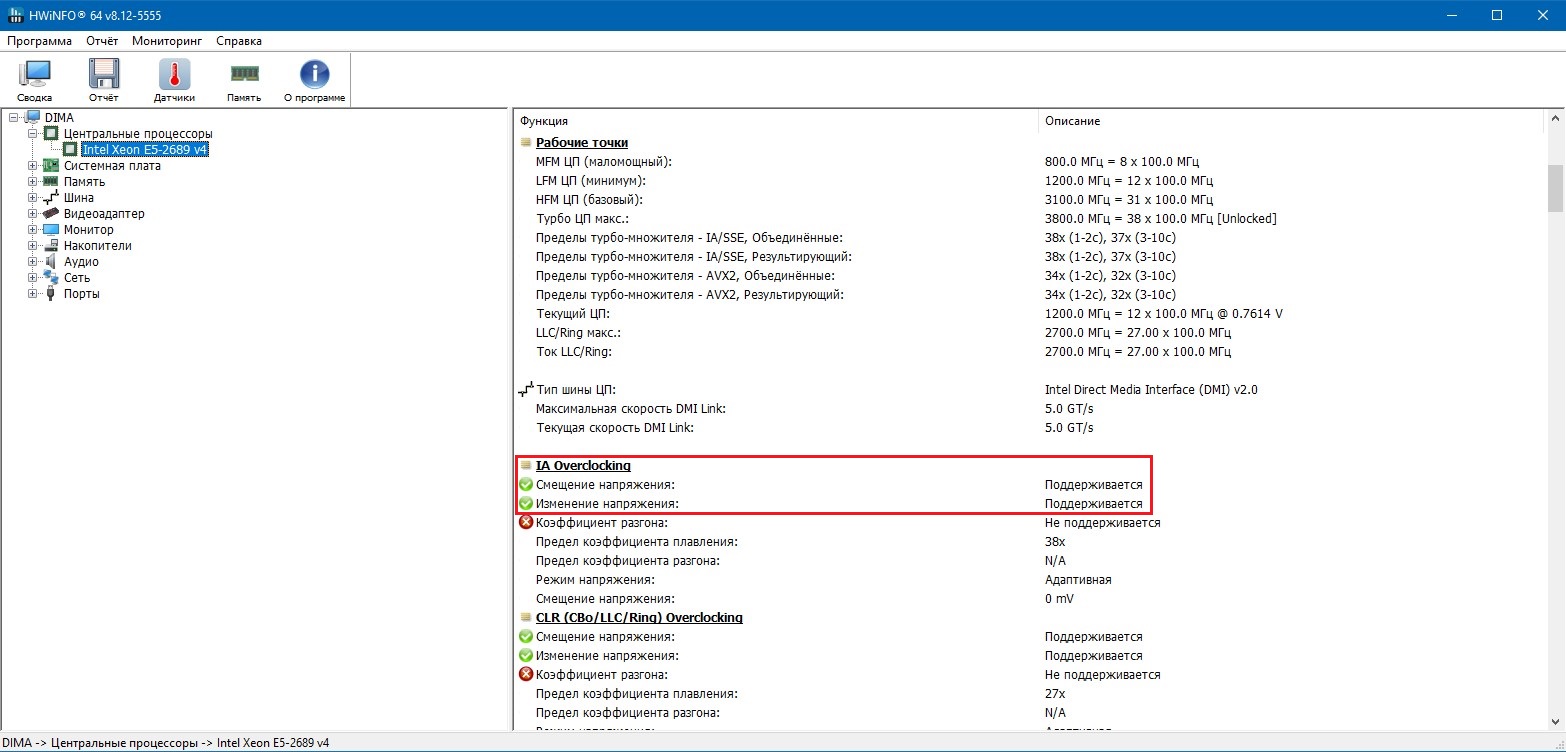Select the HFM ЦП (базовый) row
This screenshot has width=1566, height=752.
(1030, 200)
